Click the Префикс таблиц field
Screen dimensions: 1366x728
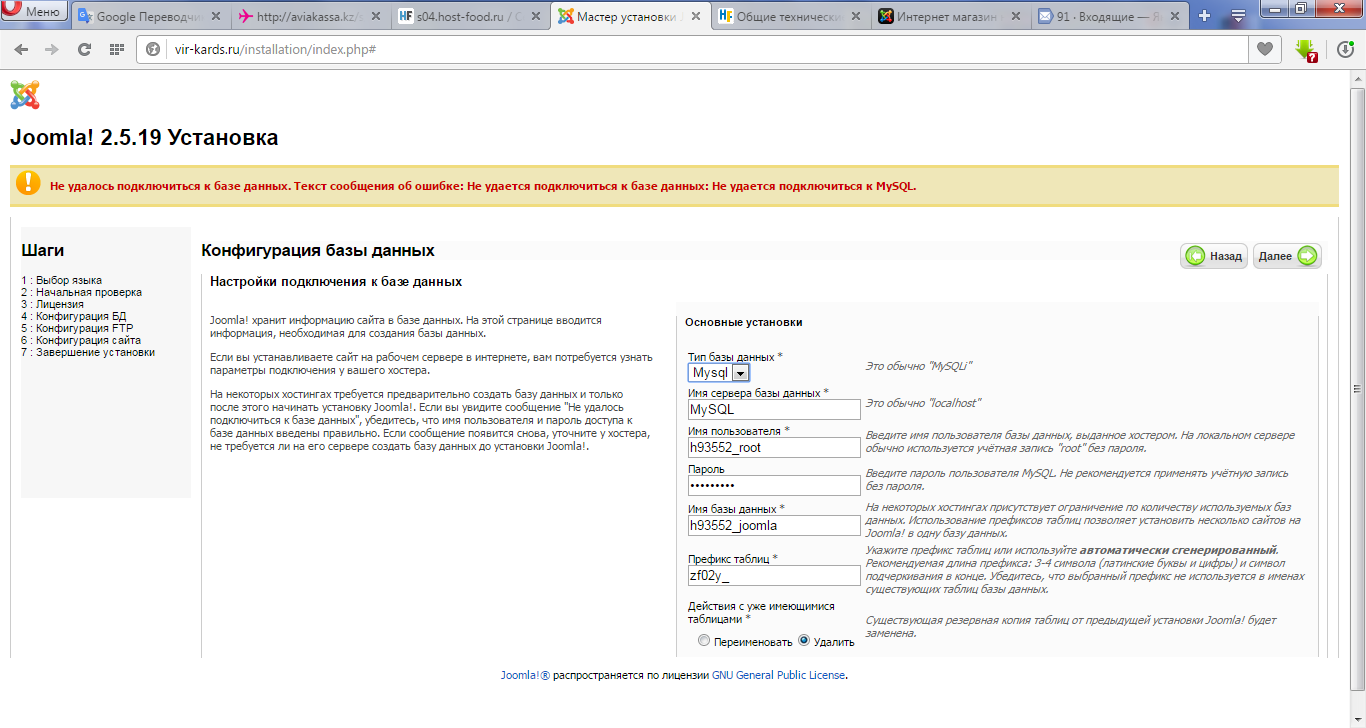pyautogui.click(x=774, y=575)
